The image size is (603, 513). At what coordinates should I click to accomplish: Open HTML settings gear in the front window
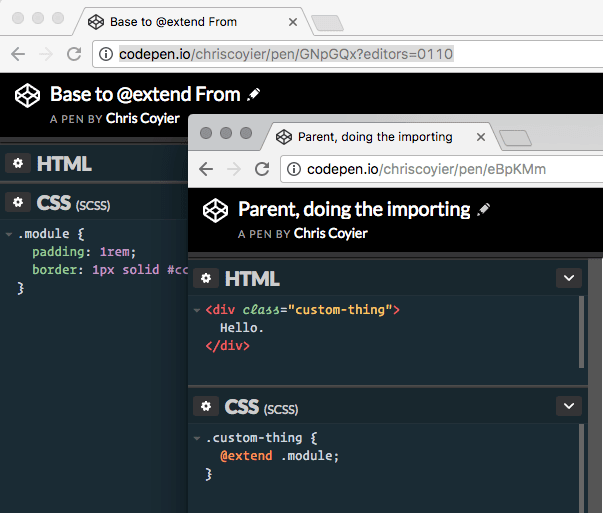tap(206, 279)
